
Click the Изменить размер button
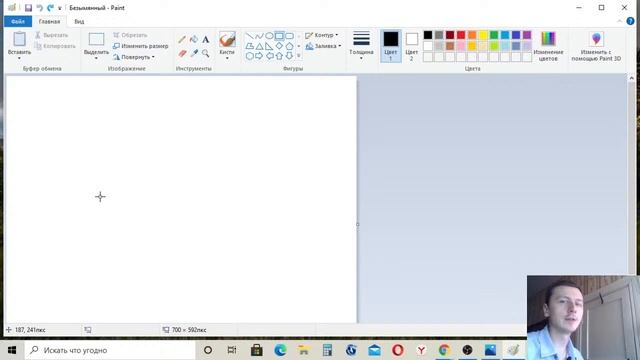click(140, 46)
